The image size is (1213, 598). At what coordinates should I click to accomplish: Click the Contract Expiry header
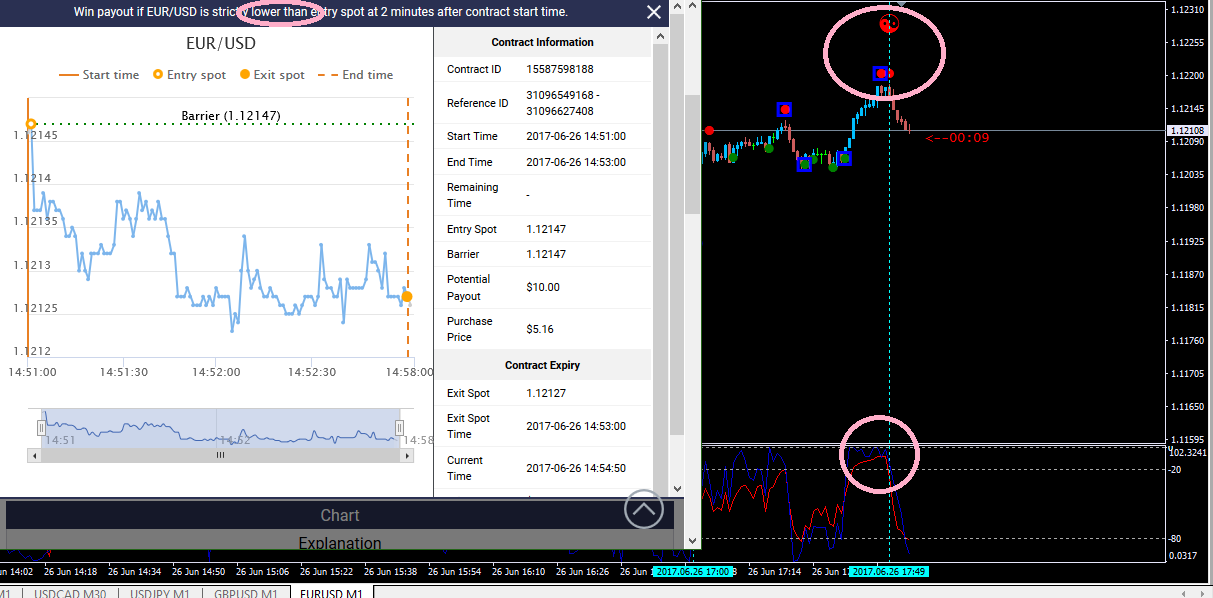pos(542,365)
